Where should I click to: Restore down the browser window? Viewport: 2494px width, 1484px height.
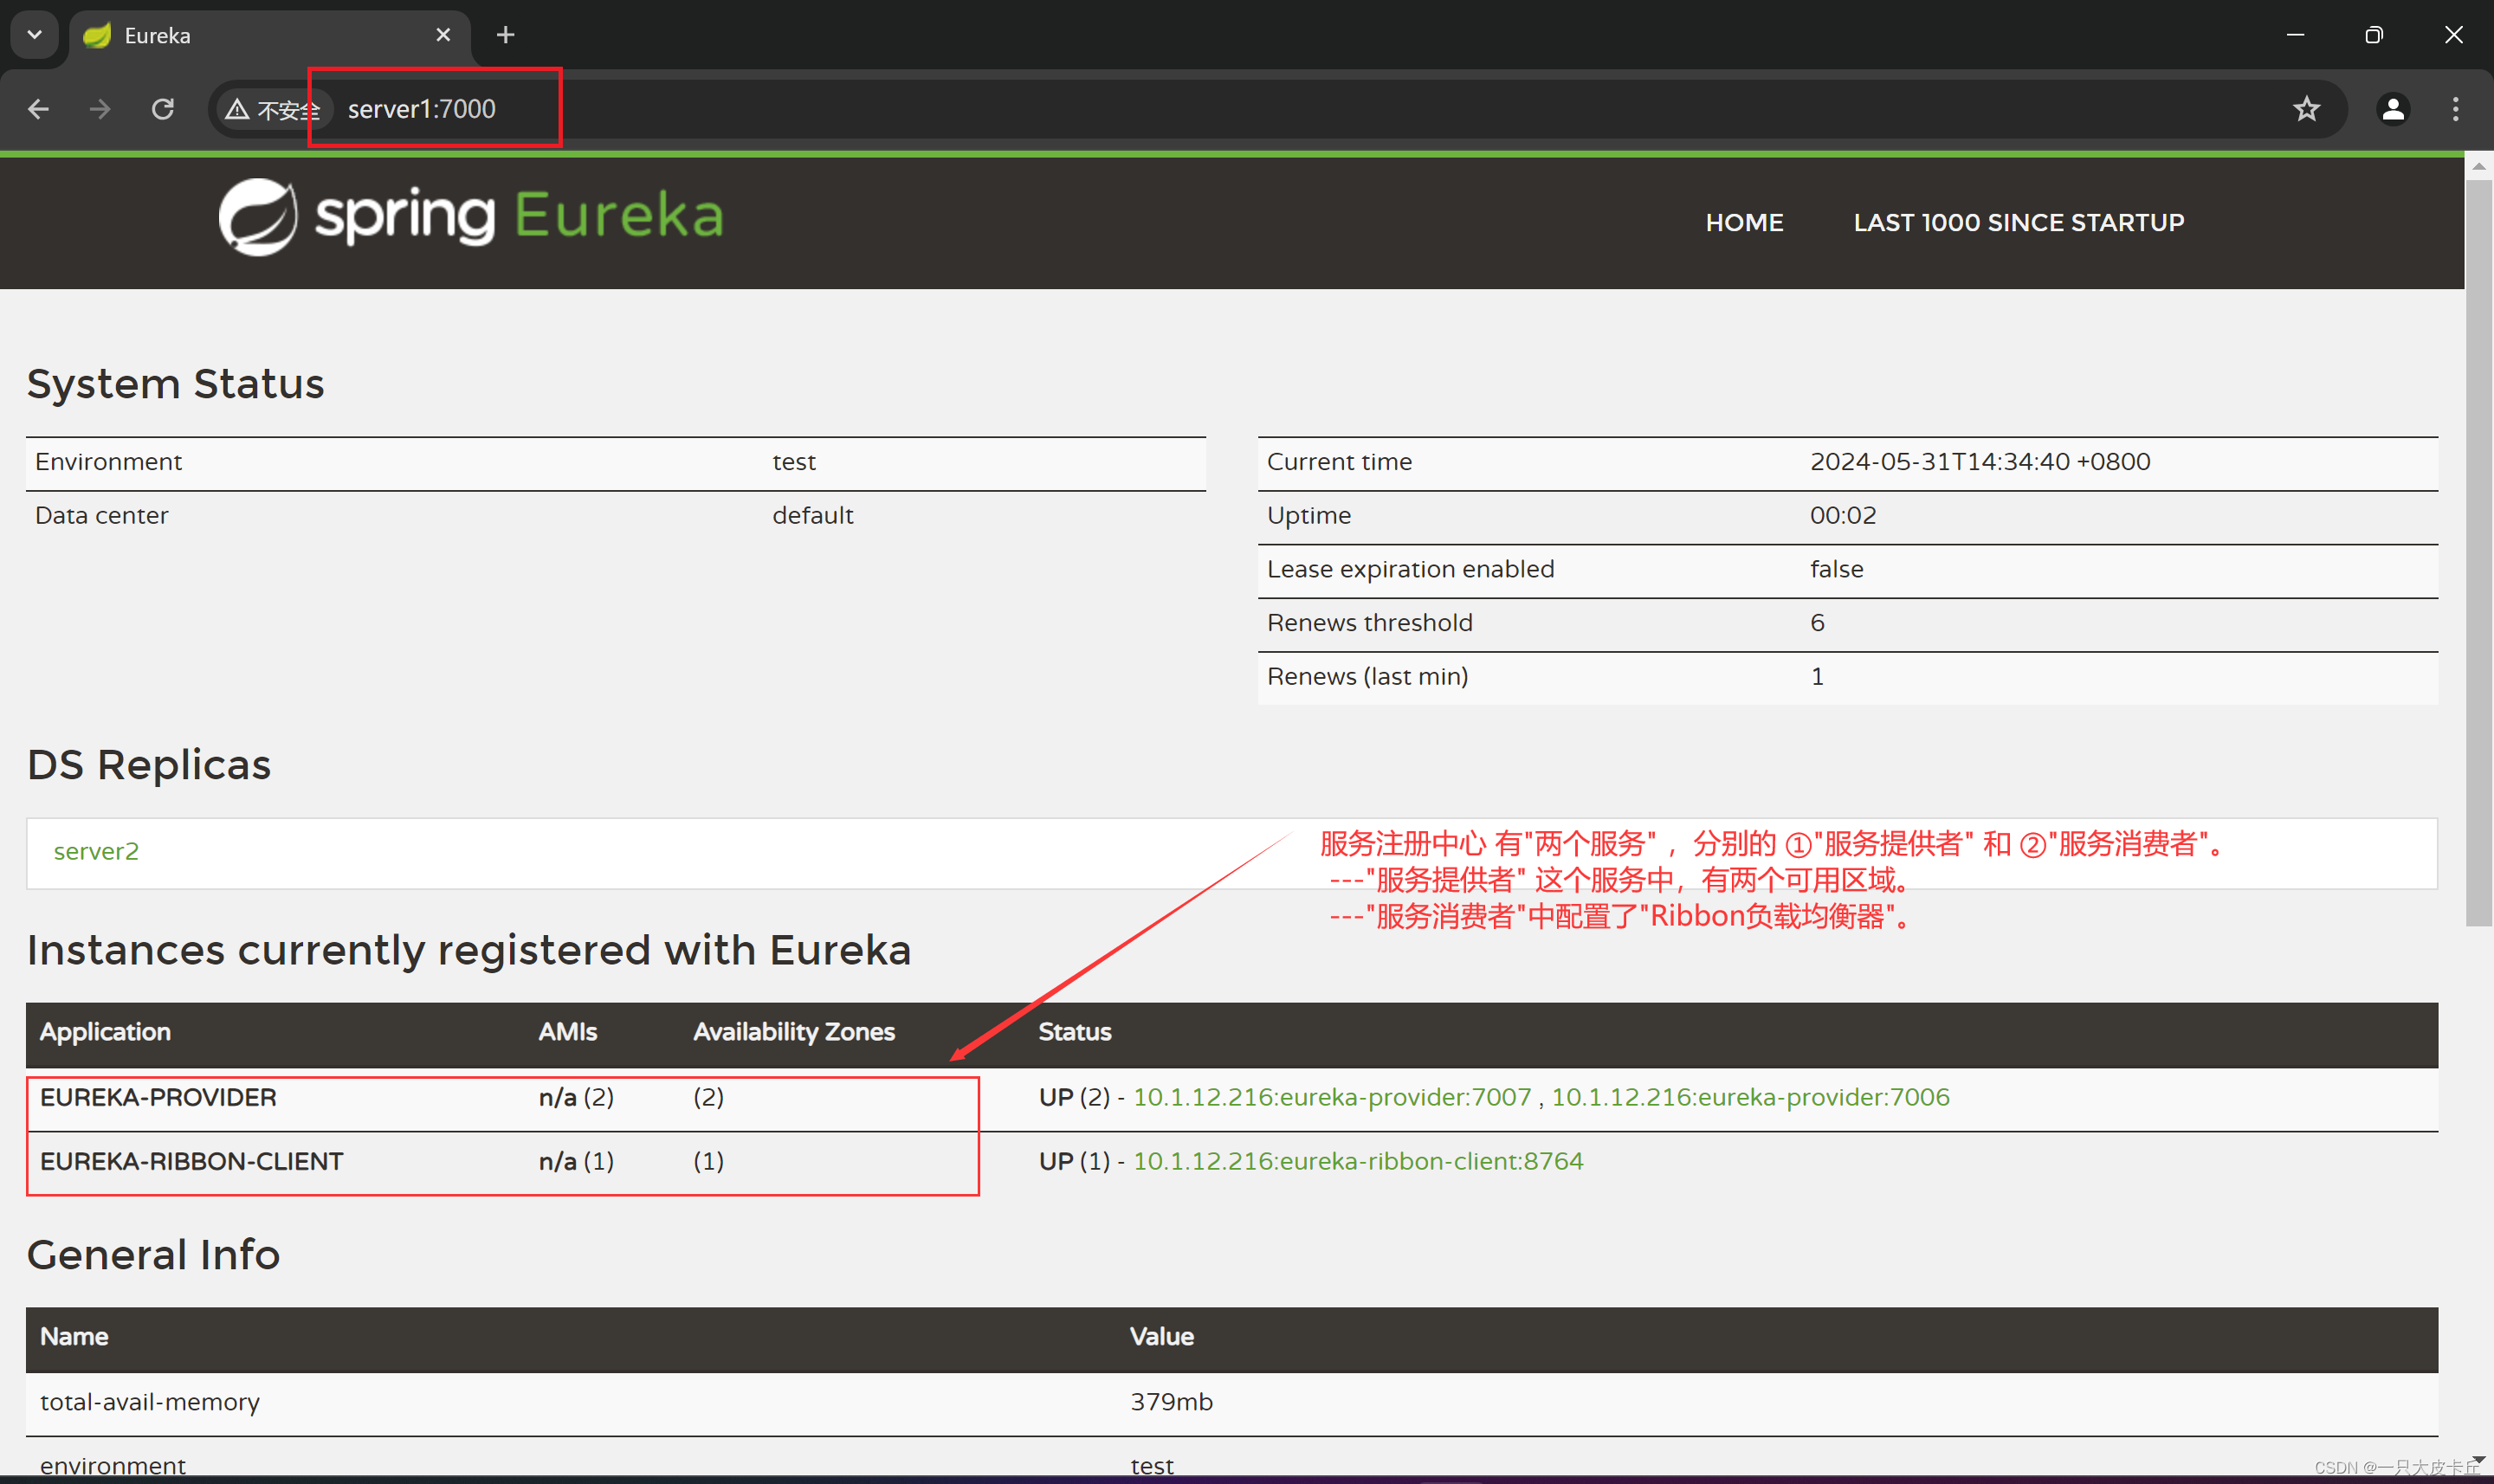2374,35
